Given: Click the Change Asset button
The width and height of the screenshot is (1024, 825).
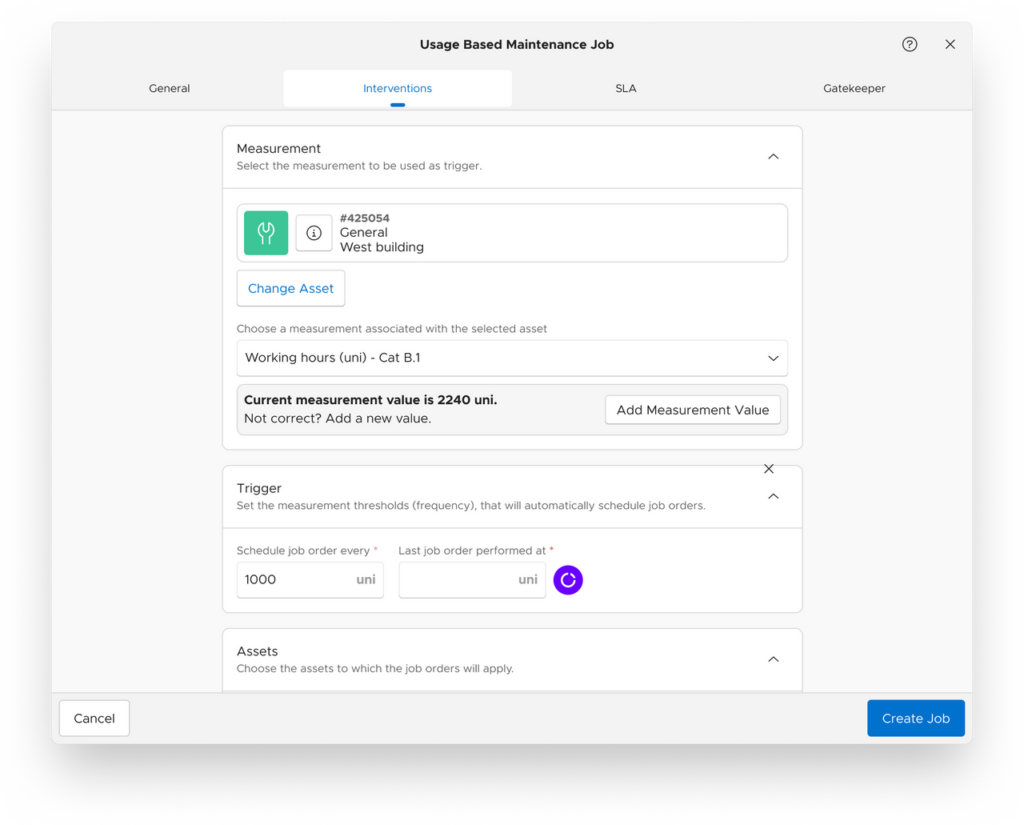Looking at the screenshot, I should click(290, 288).
